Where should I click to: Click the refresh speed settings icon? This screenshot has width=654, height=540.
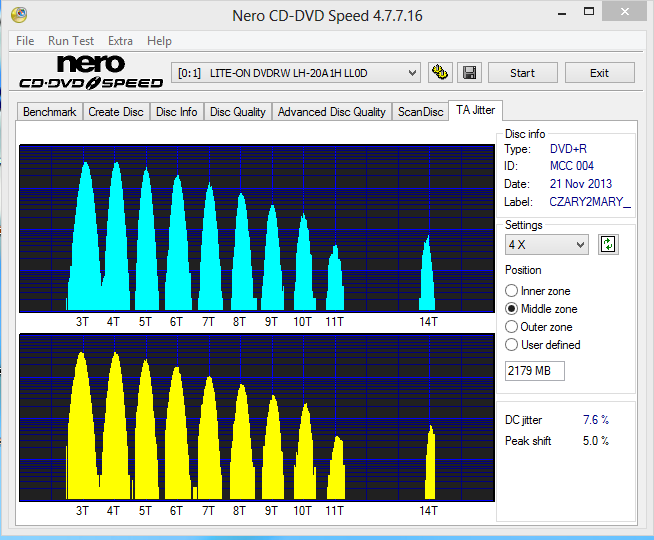click(x=608, y=244)
